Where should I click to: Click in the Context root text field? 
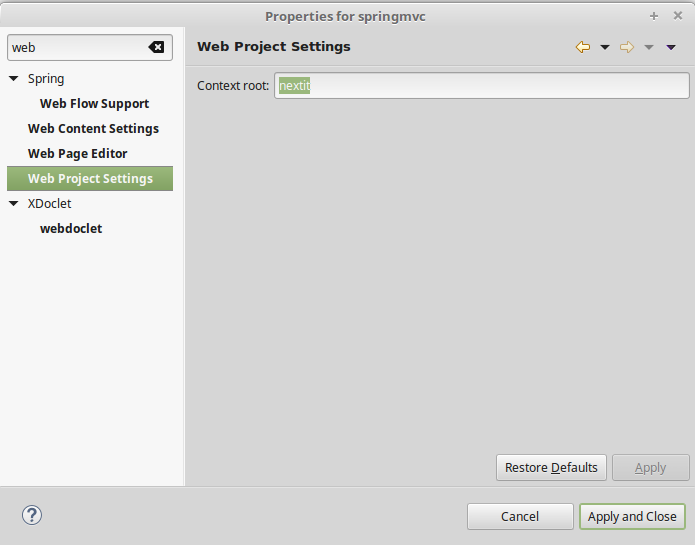coord(482,86)
